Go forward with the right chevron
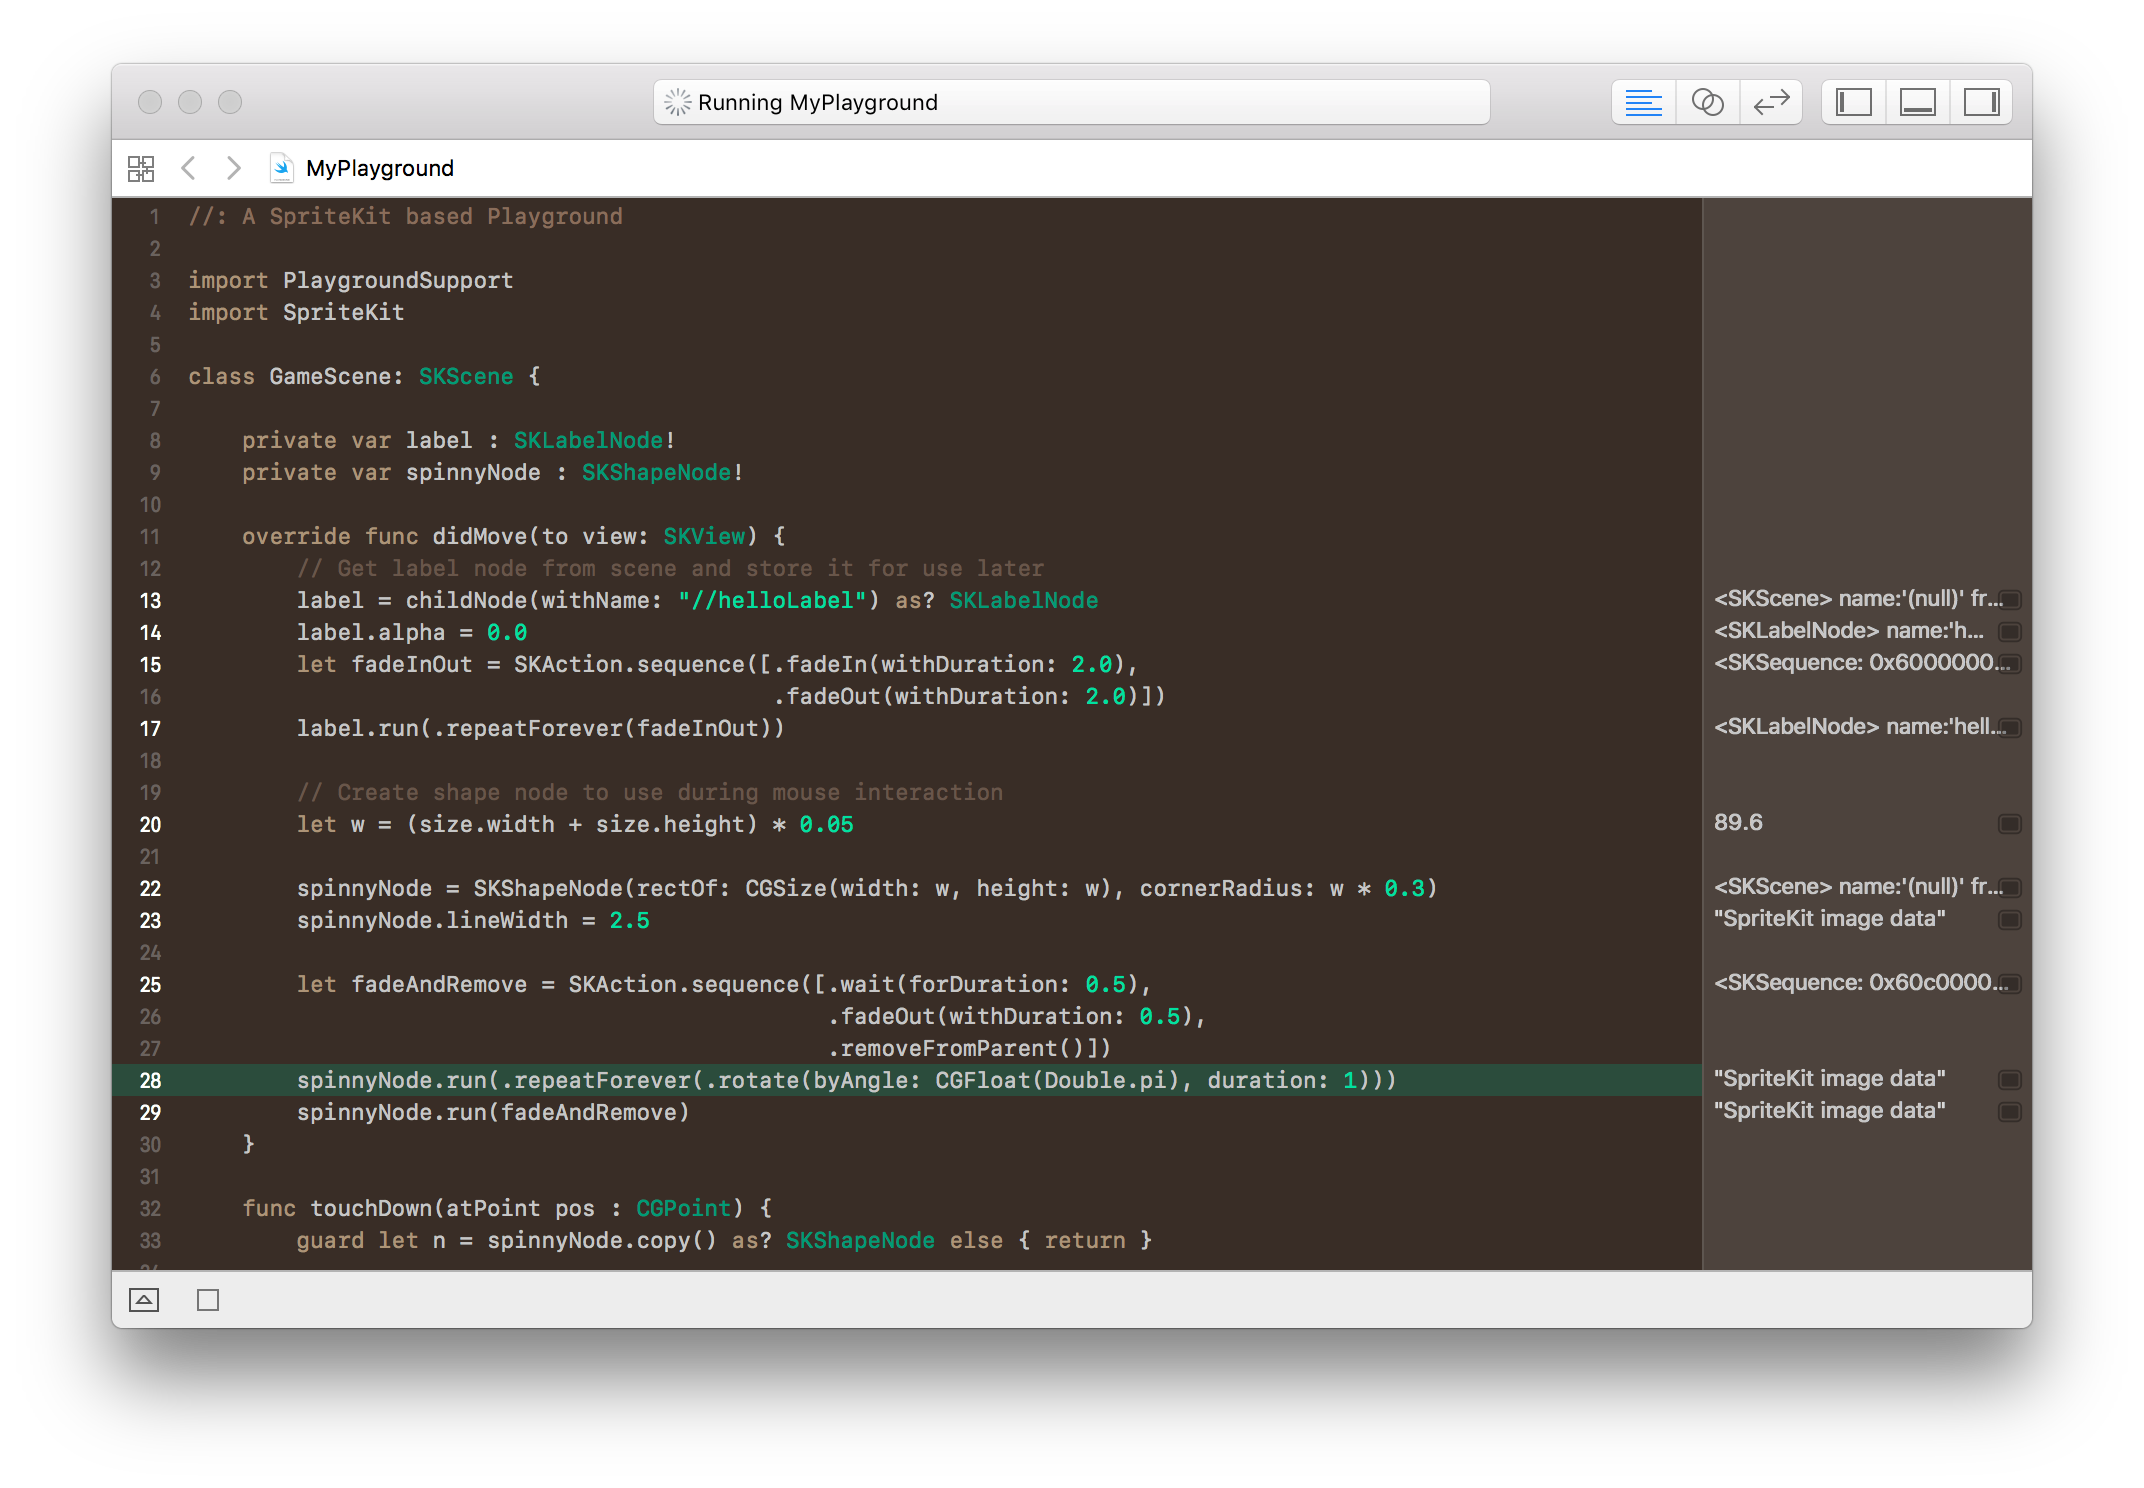Viewport: 2144px width, 1488px height. pos(233,168)
